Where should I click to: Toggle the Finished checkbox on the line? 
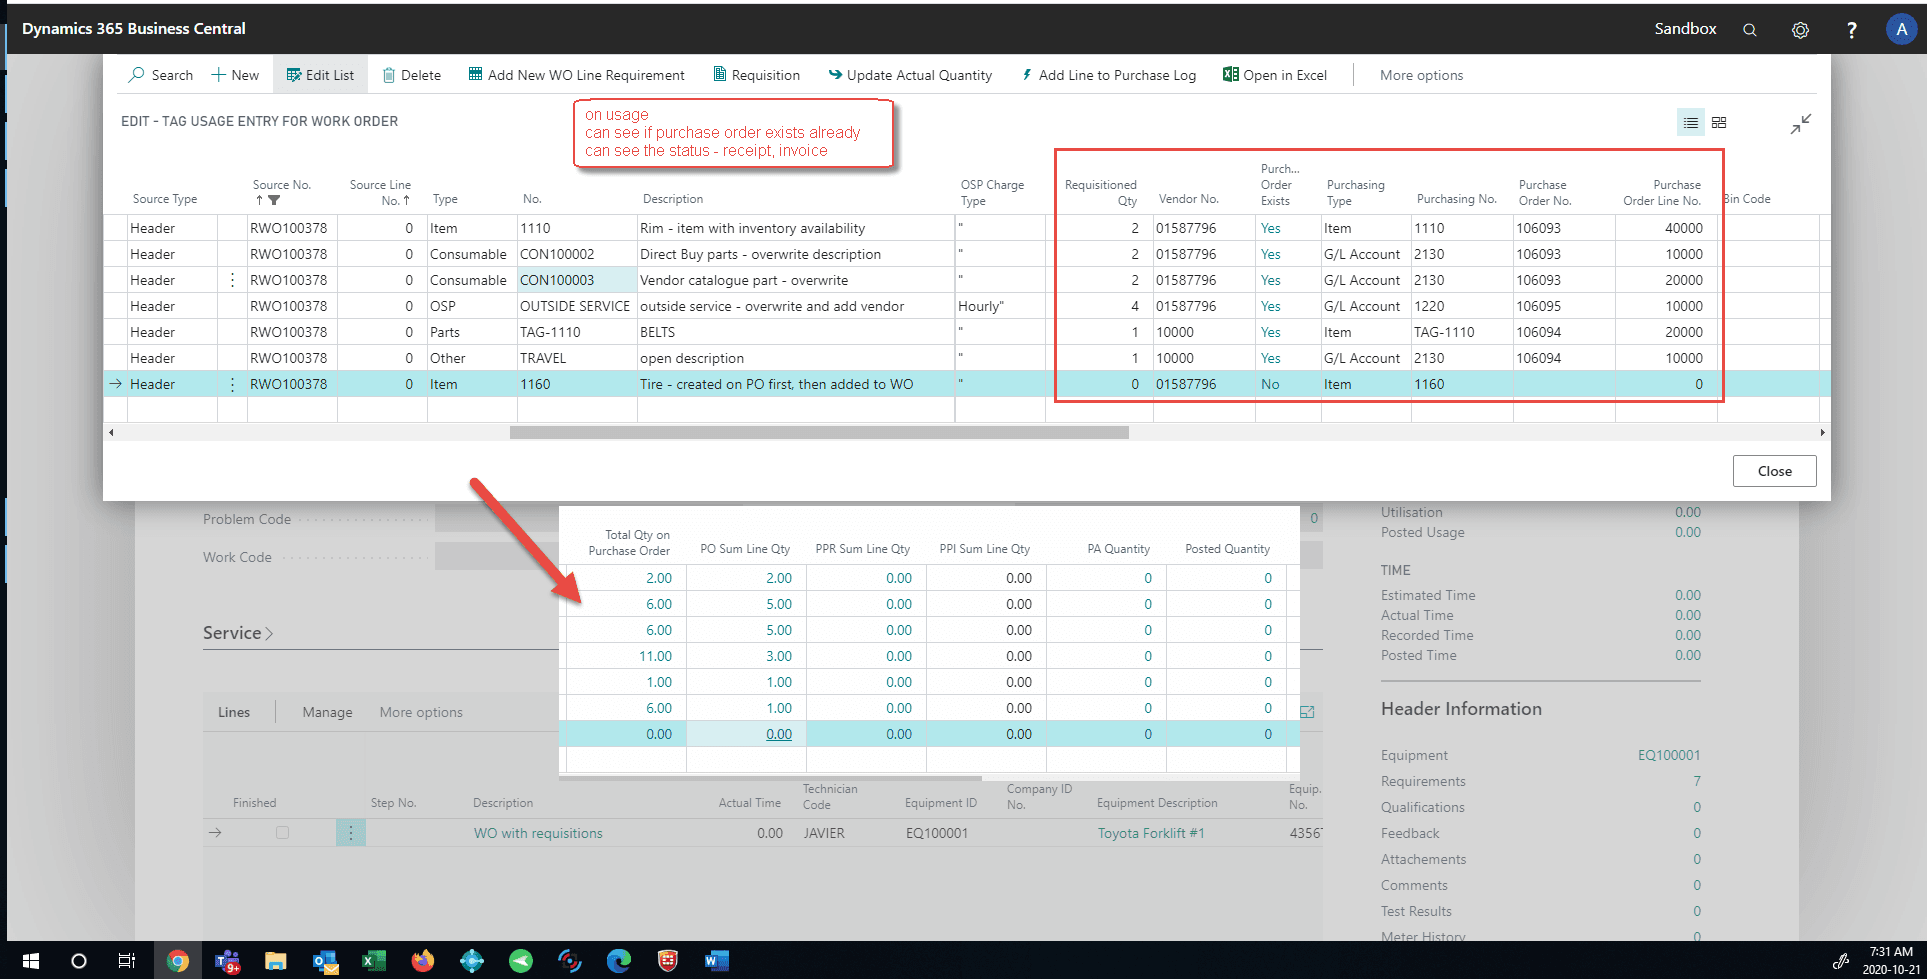pyautogui.click(x=282, y=832)
